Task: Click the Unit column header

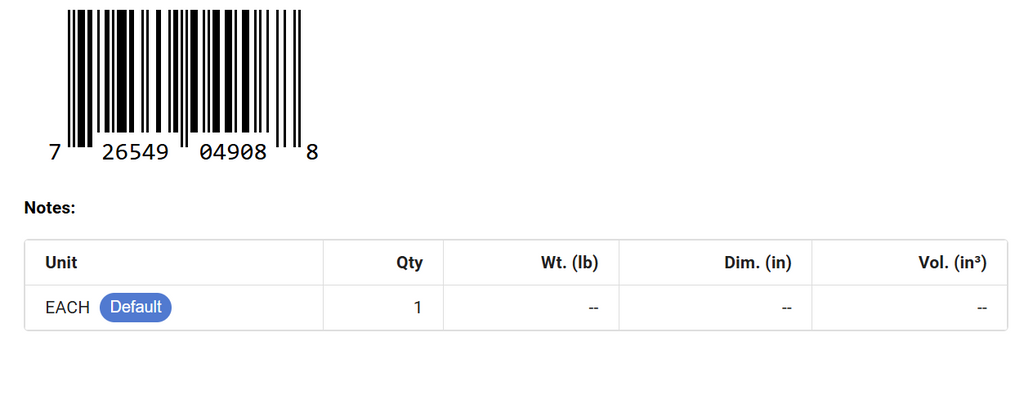Action: pos(61,263)
